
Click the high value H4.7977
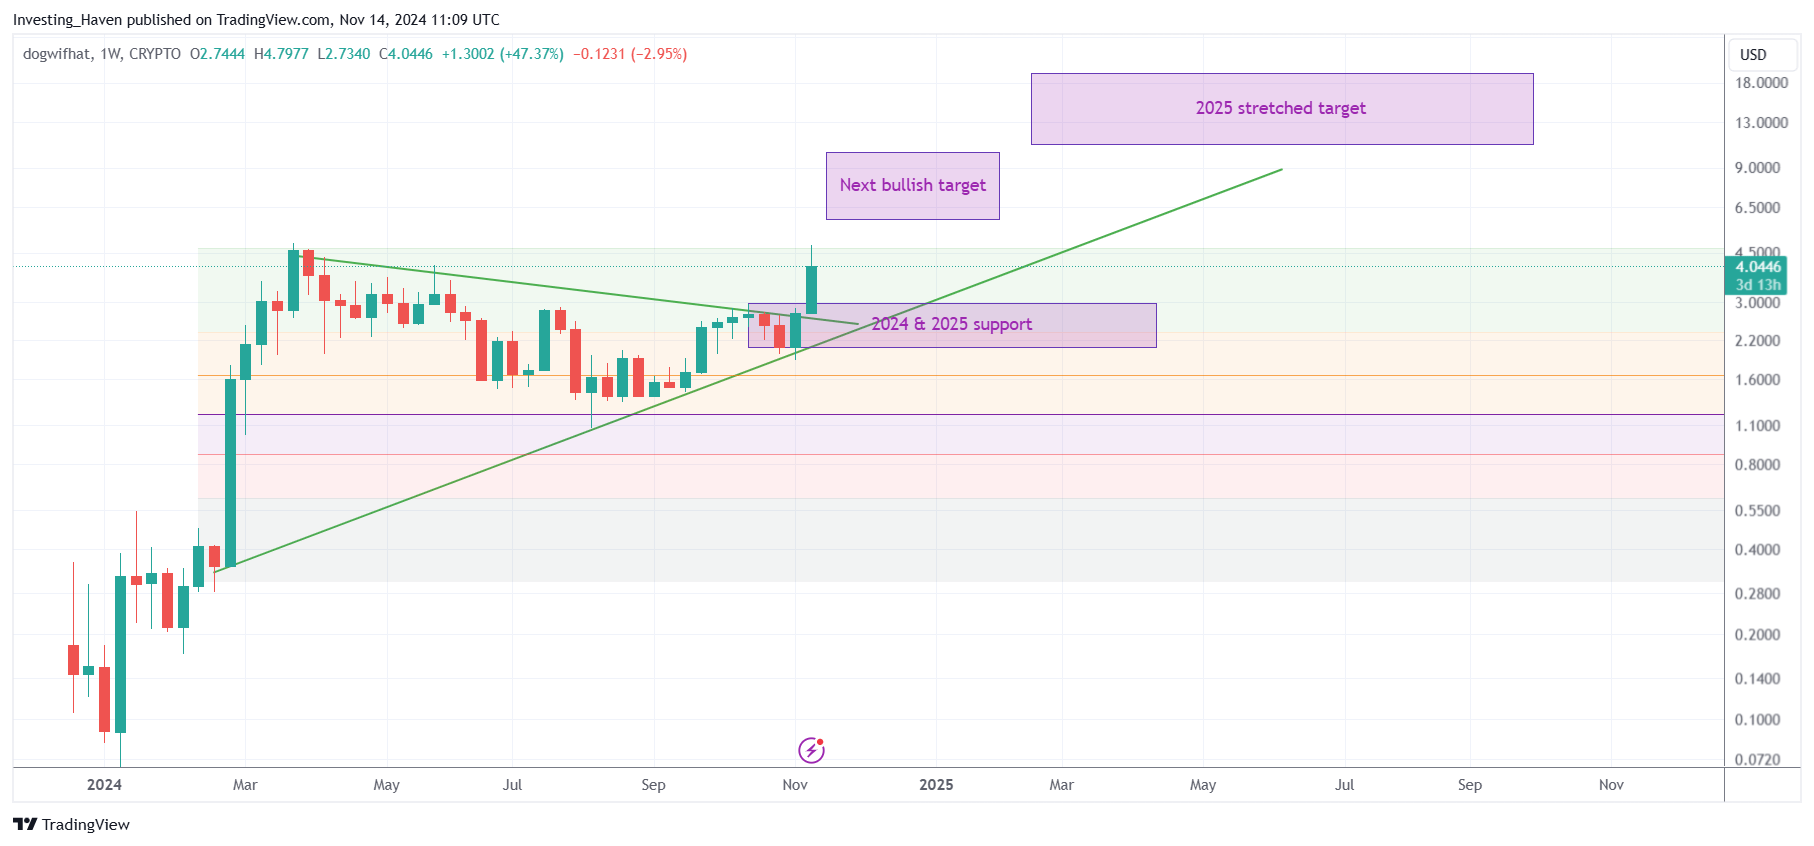click(x=281, y=54)
